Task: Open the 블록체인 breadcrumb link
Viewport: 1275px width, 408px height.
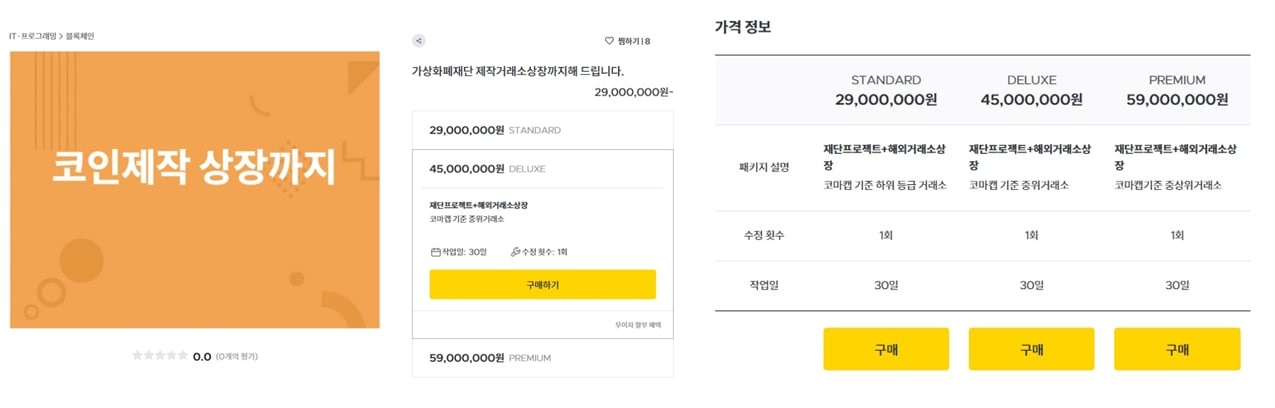Action: 80,36
